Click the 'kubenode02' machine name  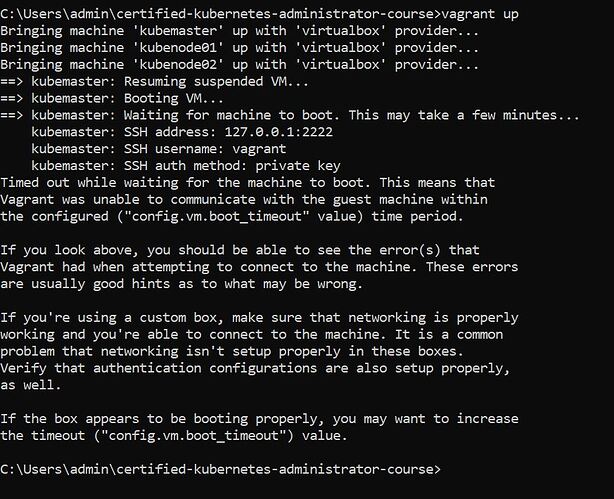175,63
